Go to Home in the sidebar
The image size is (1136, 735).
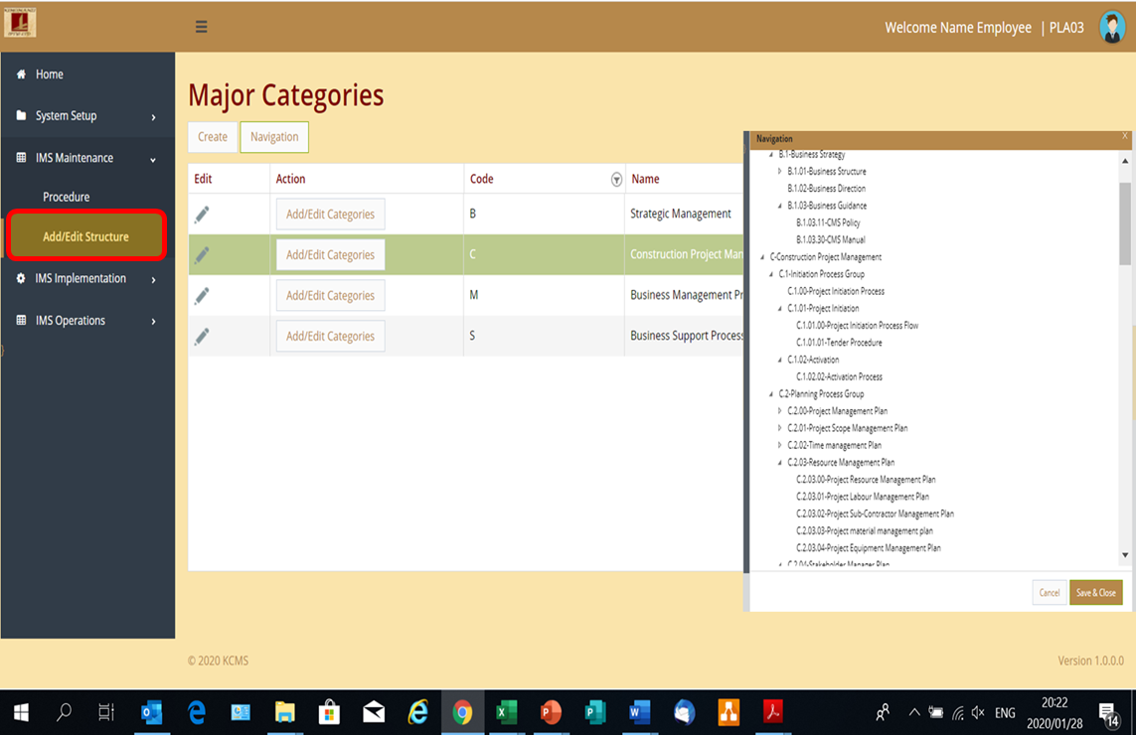coord(49,75)
